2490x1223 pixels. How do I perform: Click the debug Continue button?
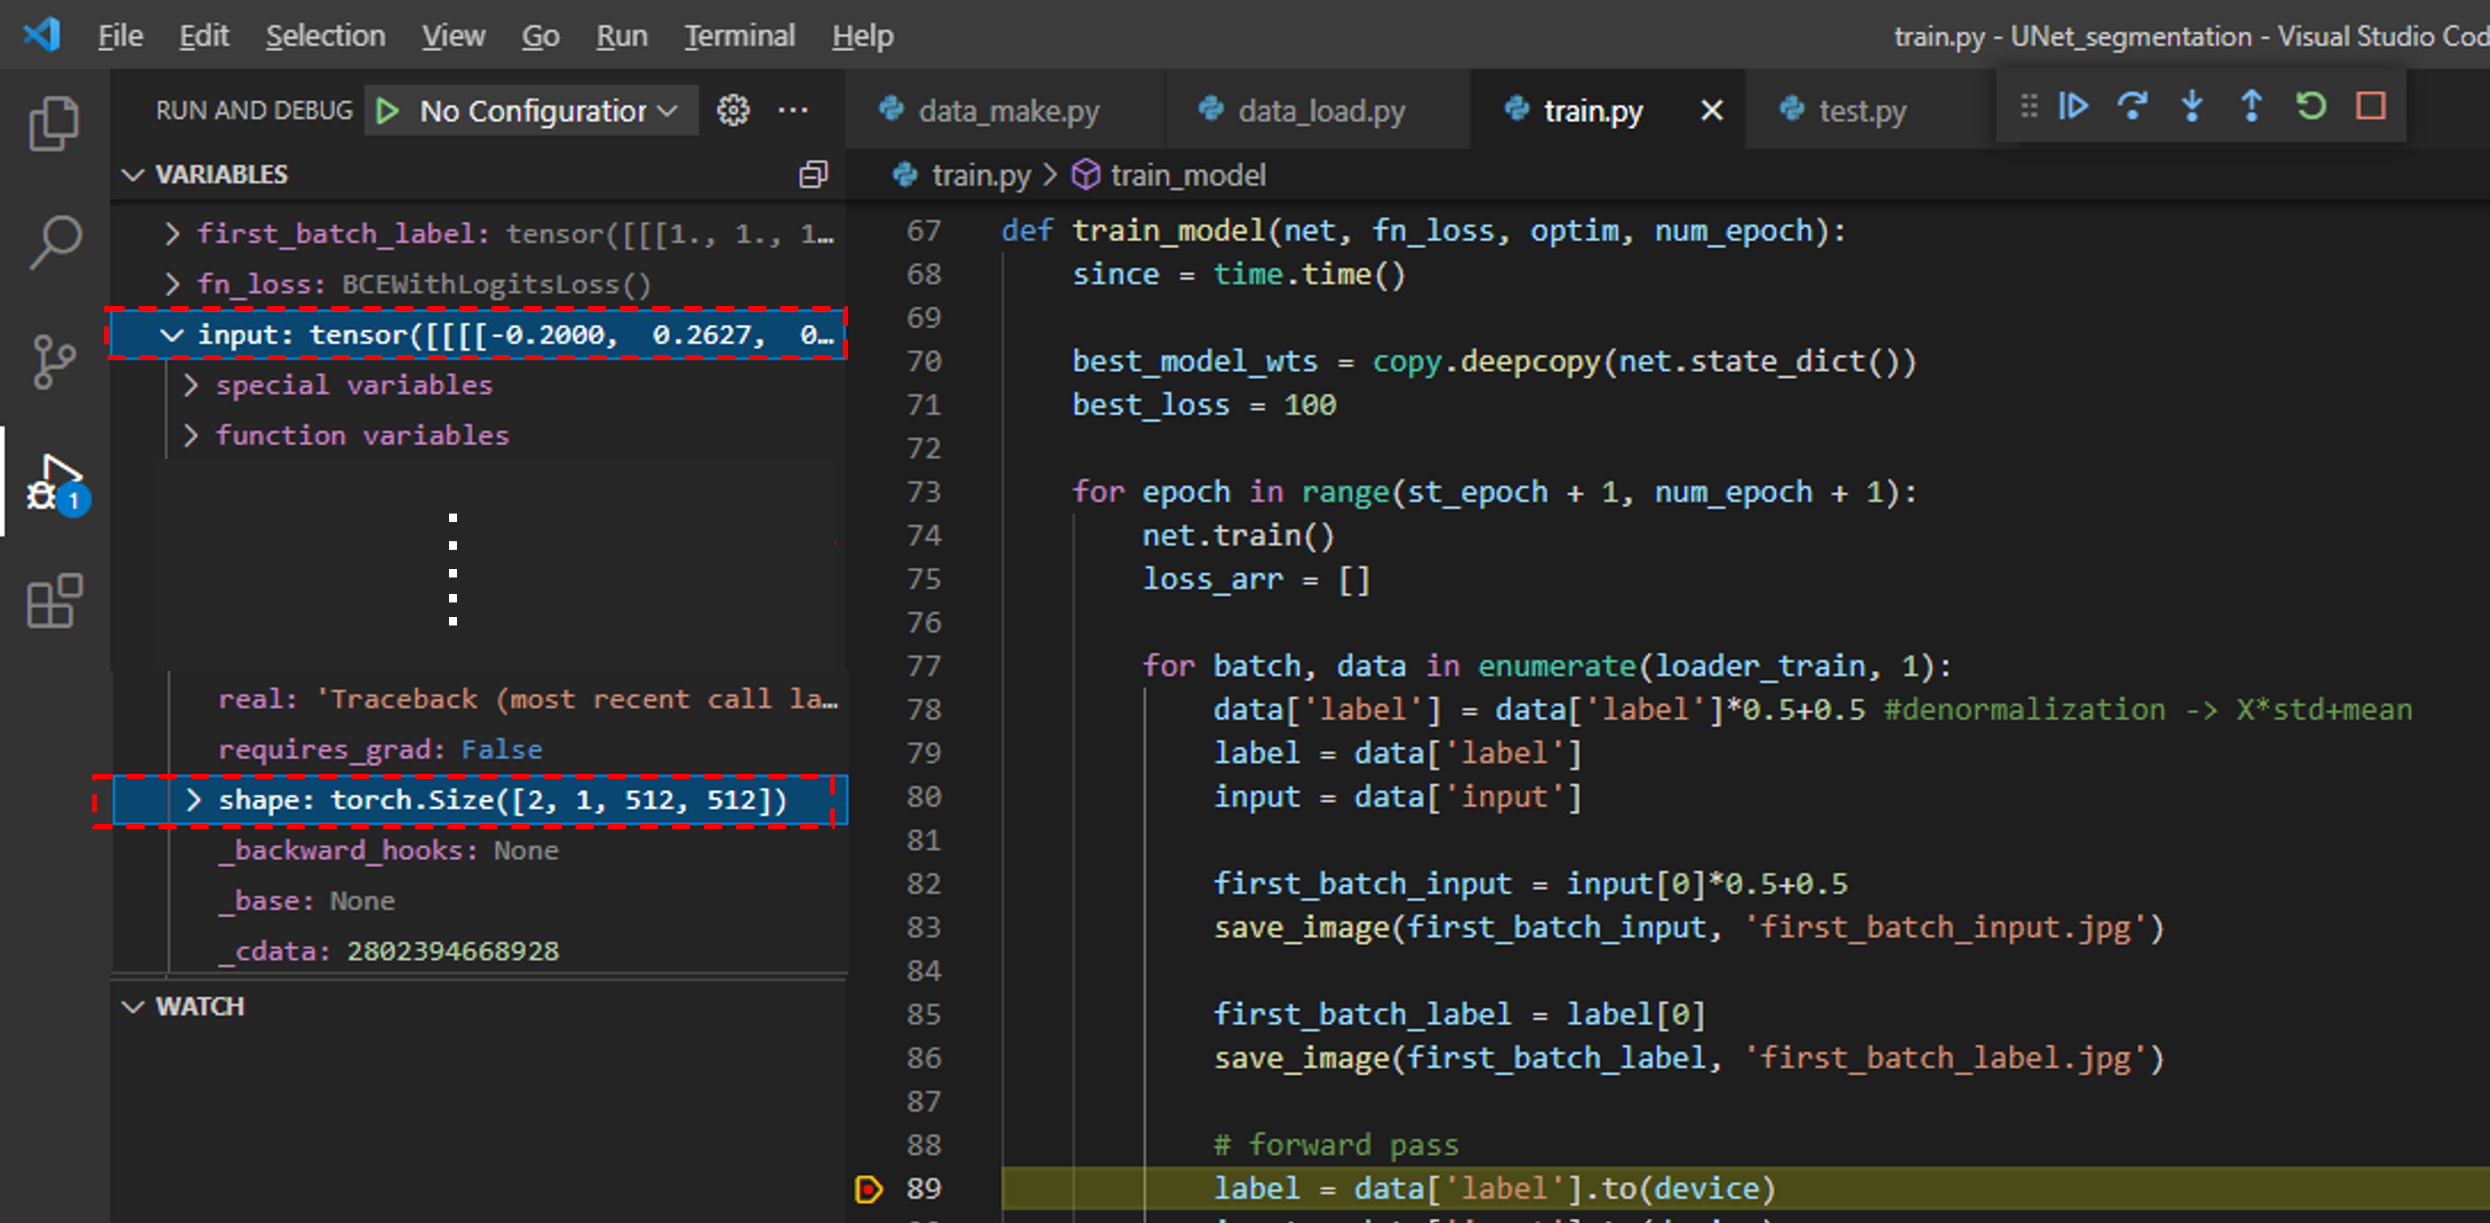[x=2074, y=106]
